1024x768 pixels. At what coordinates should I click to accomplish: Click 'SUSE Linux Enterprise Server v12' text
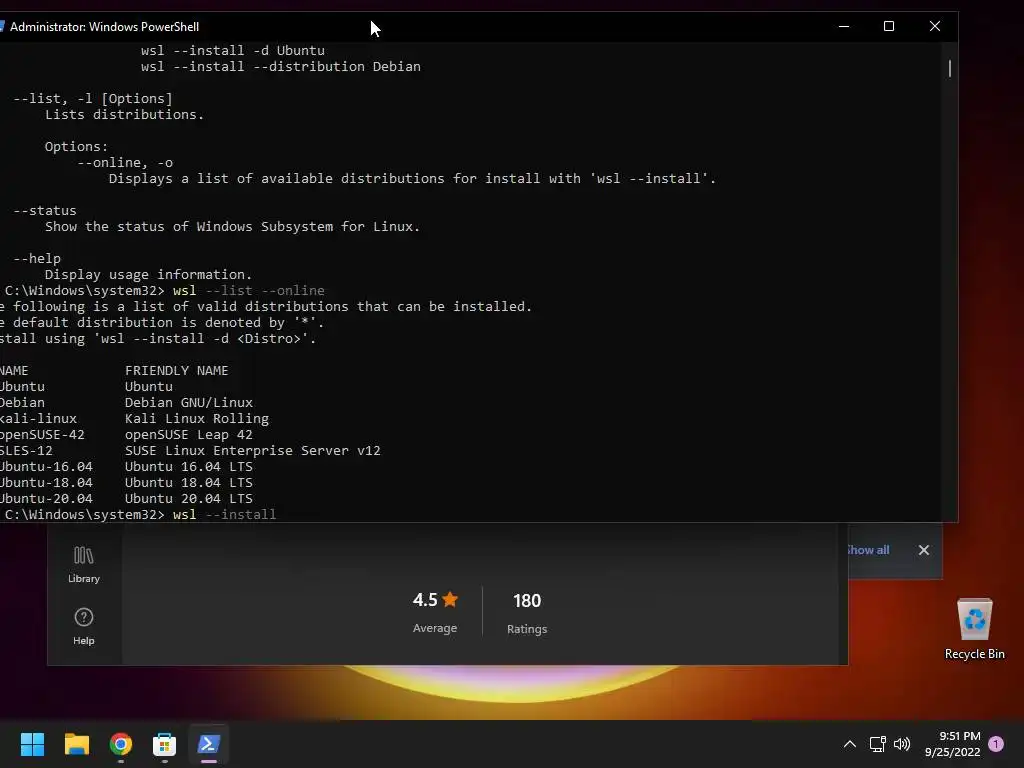coord(253,451)
